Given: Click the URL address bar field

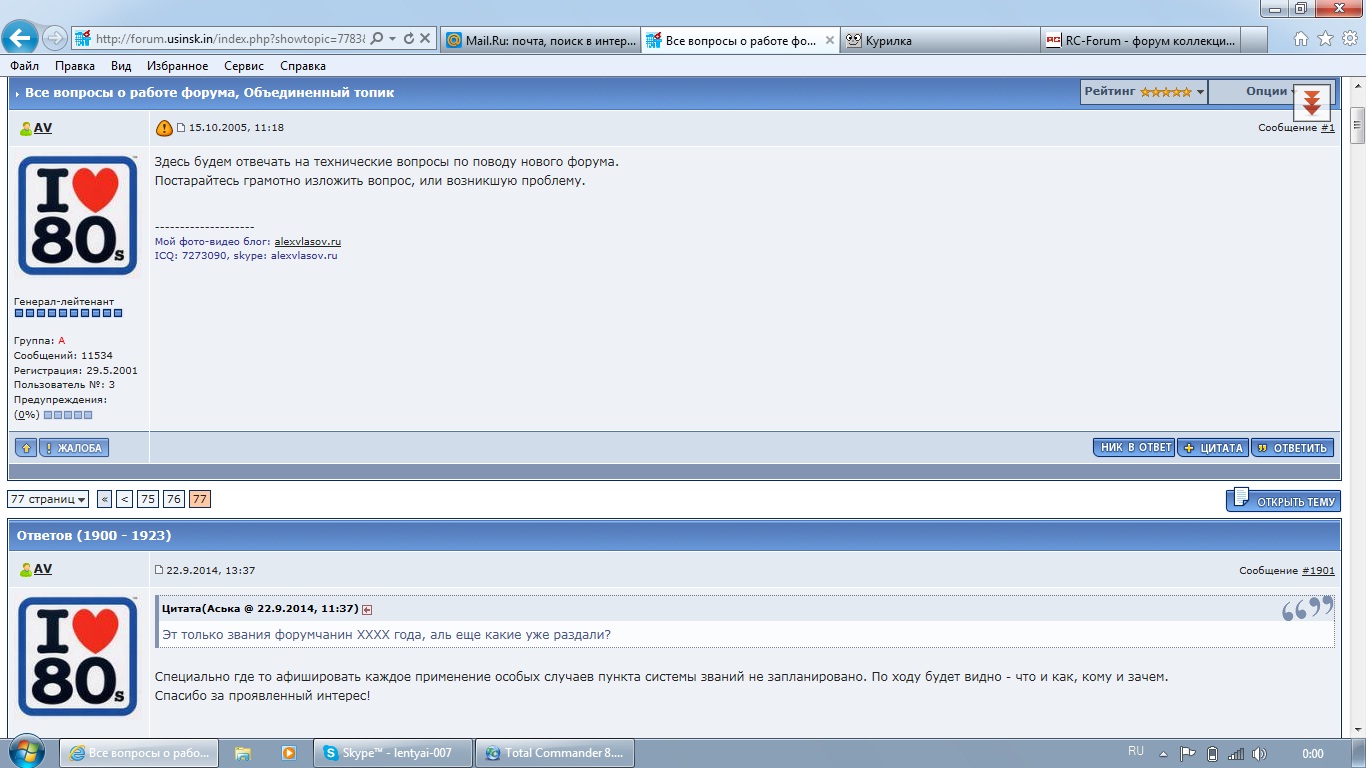Looking at the screenshot, I should tap(230, 39).
